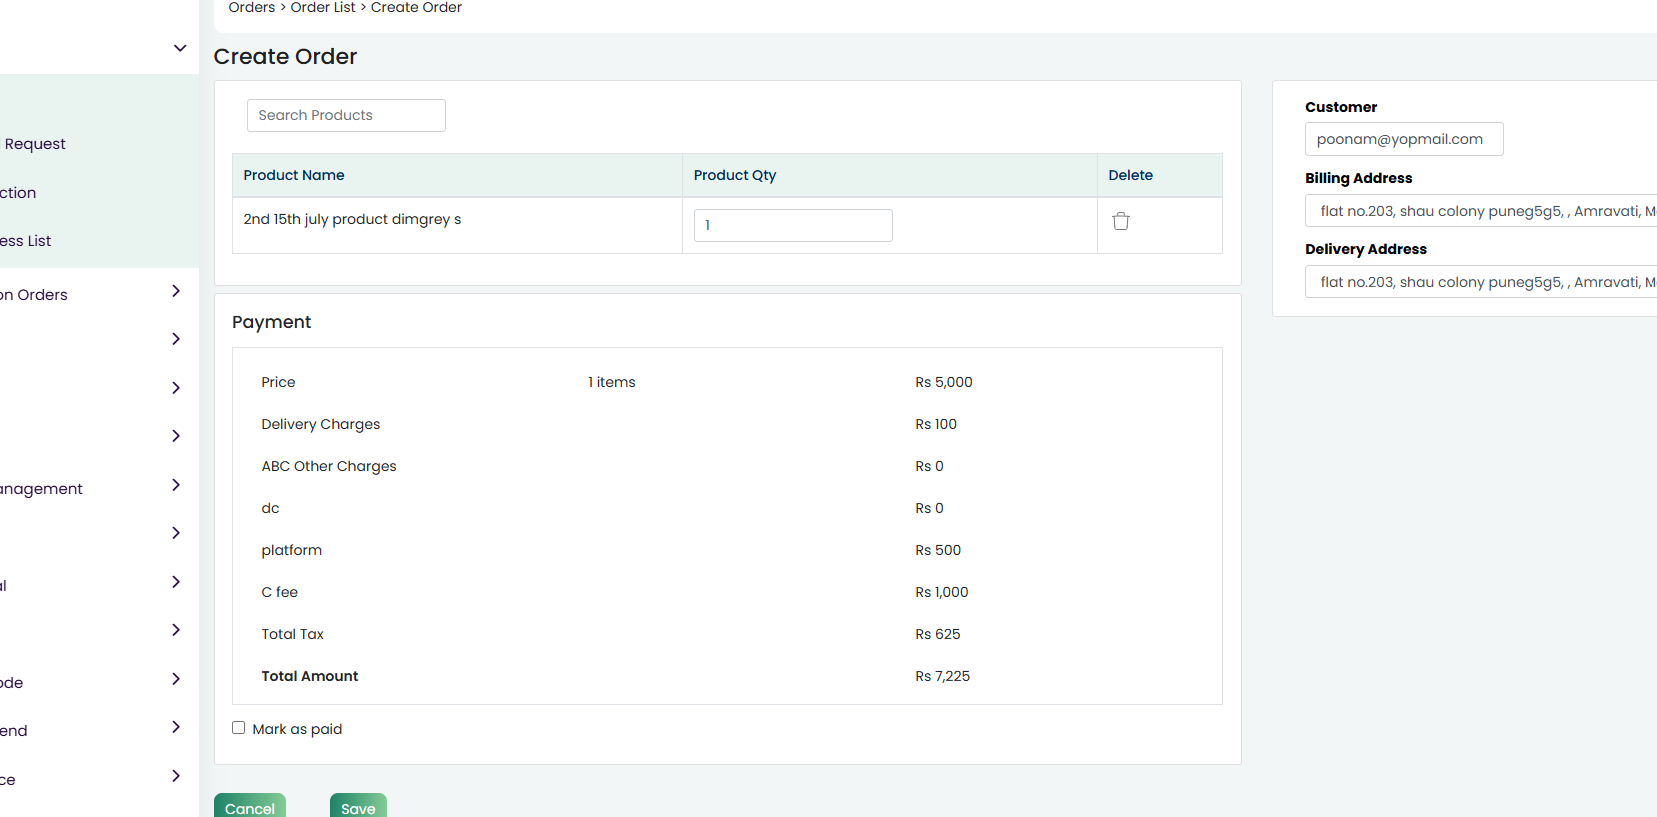Viewport: 1657px width, 817px height.
Task: Click the Customer email field
Action: click(x=1404, y=139)
